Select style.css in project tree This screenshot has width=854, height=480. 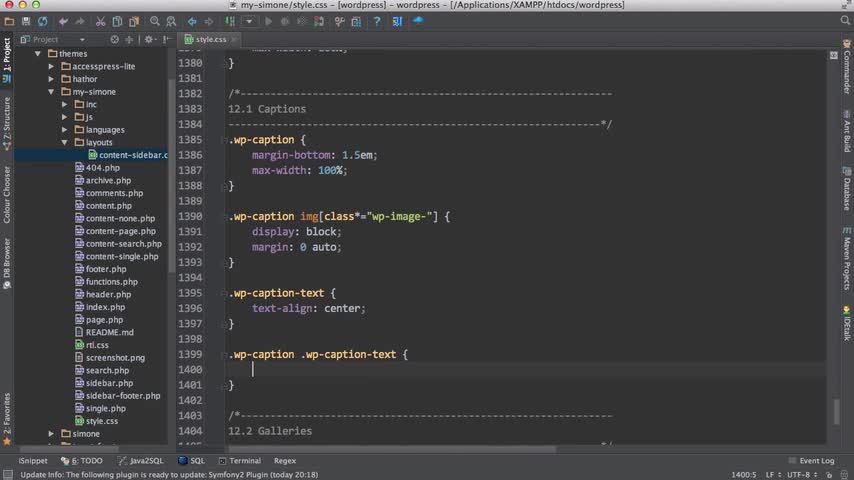click(96, 421)
